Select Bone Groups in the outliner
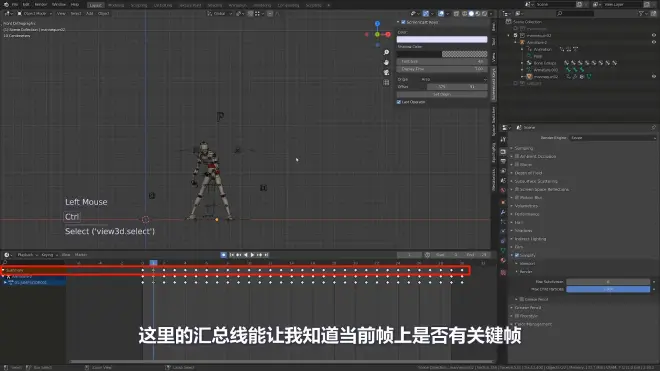 pyautogui.click(x=545, y=63)
